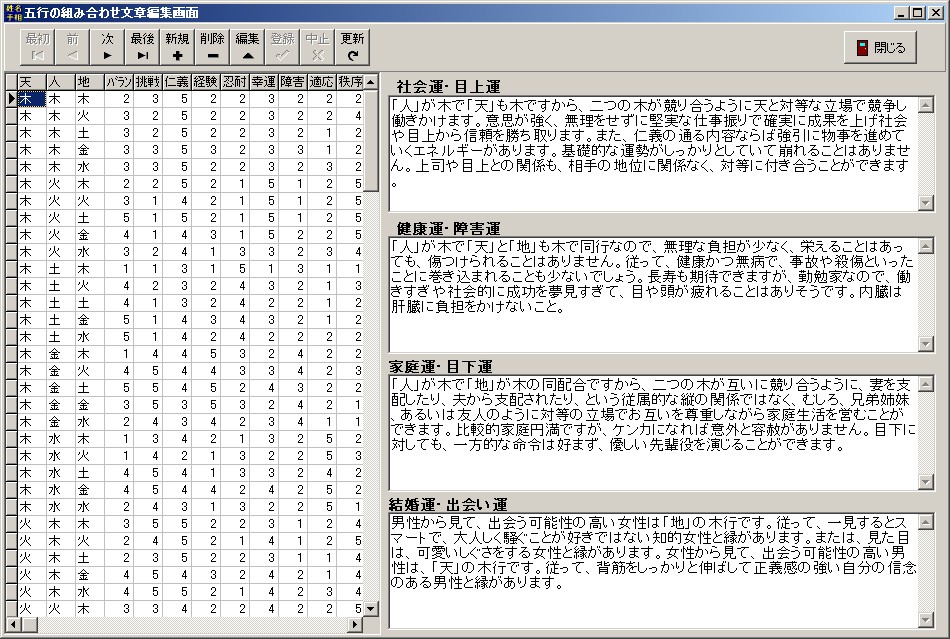
Task: Click the 経験 column header
Action: point(206,82)
